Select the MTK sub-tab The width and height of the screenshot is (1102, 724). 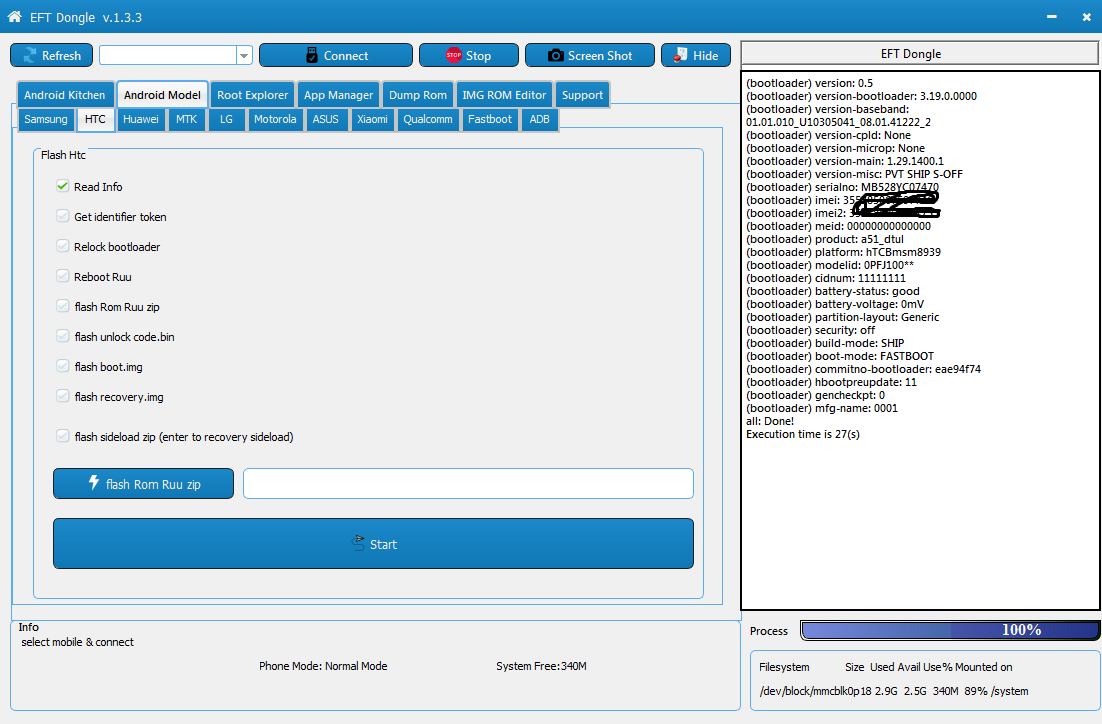coord(186,119)
